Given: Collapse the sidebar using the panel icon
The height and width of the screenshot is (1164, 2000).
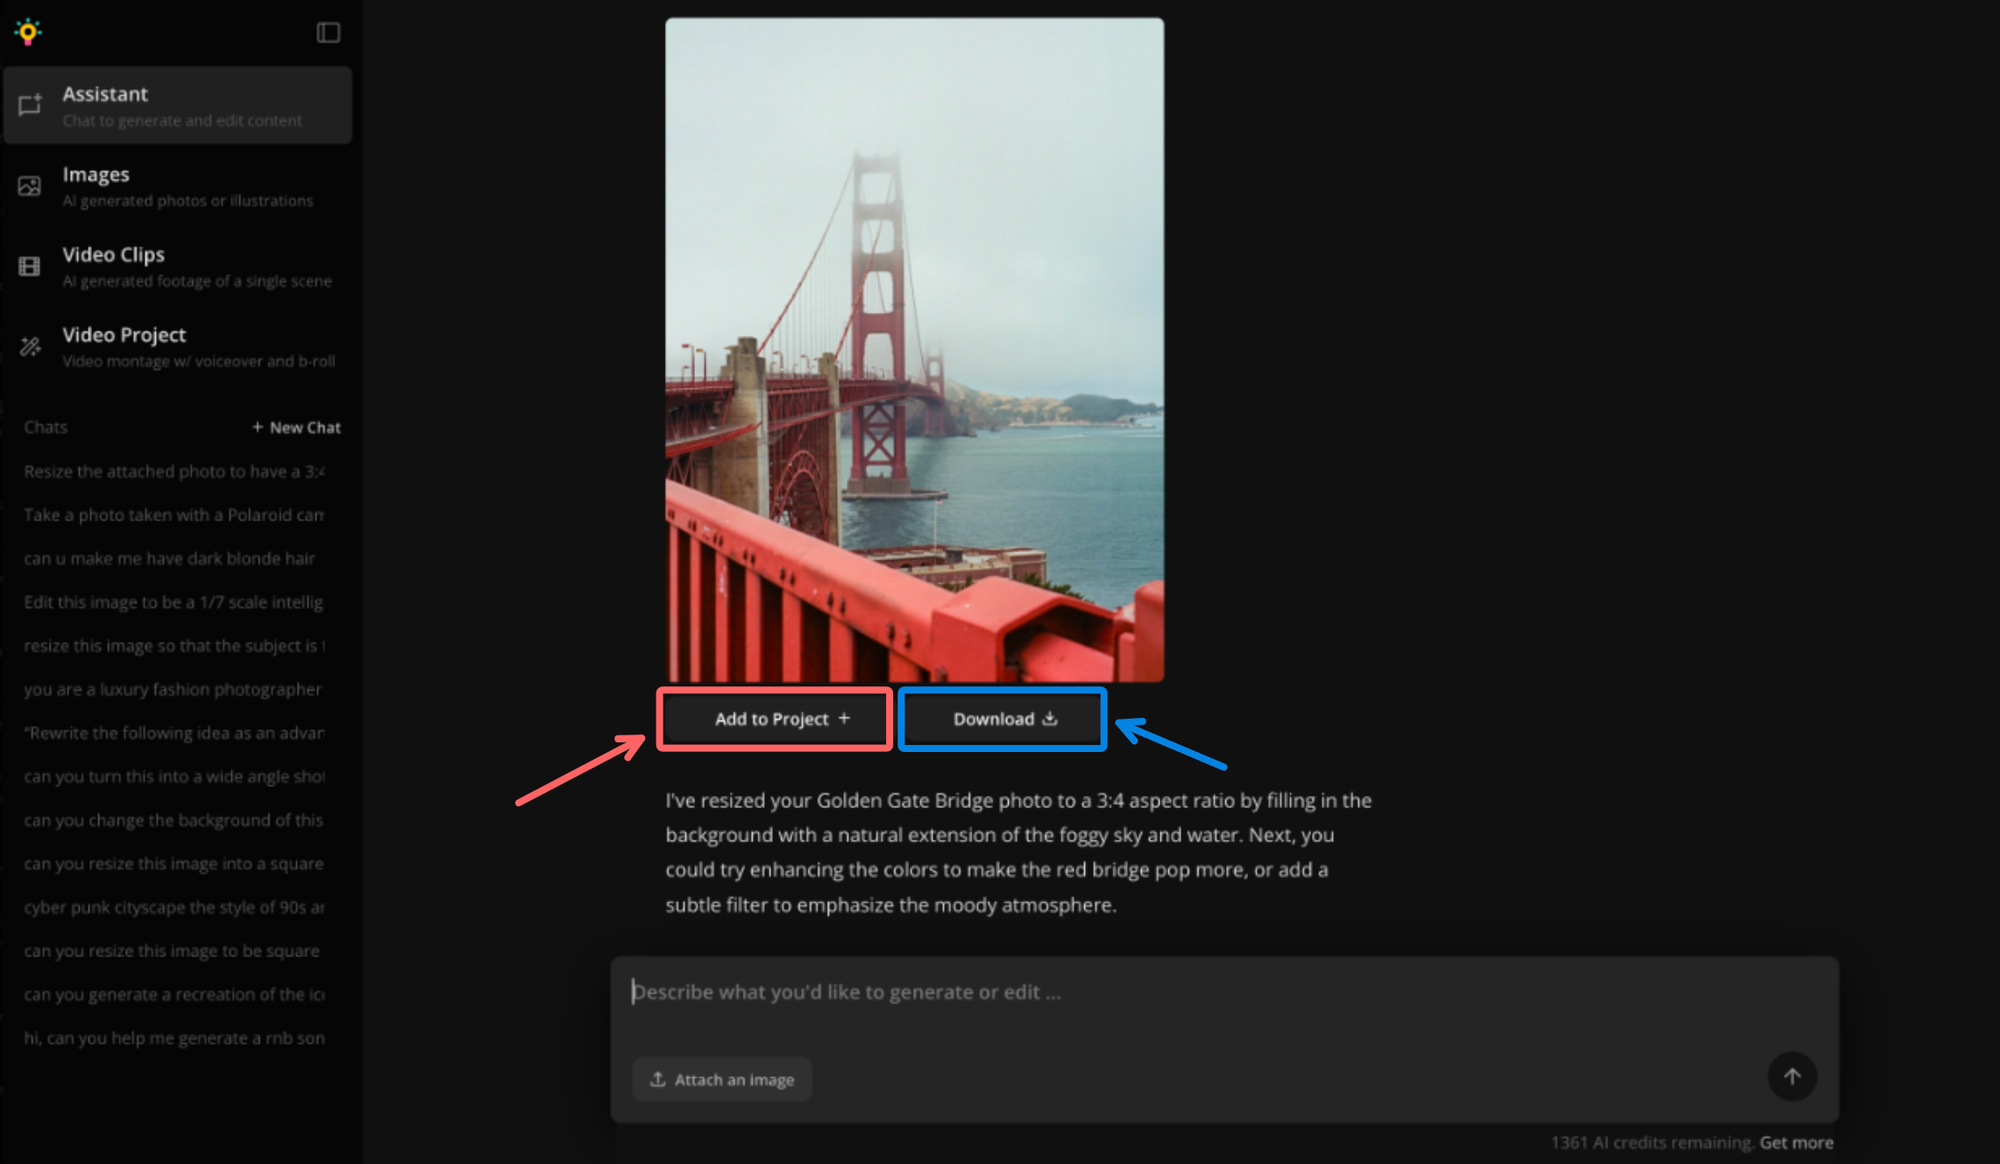Looking at the screenshot, I should coord(328,33).
